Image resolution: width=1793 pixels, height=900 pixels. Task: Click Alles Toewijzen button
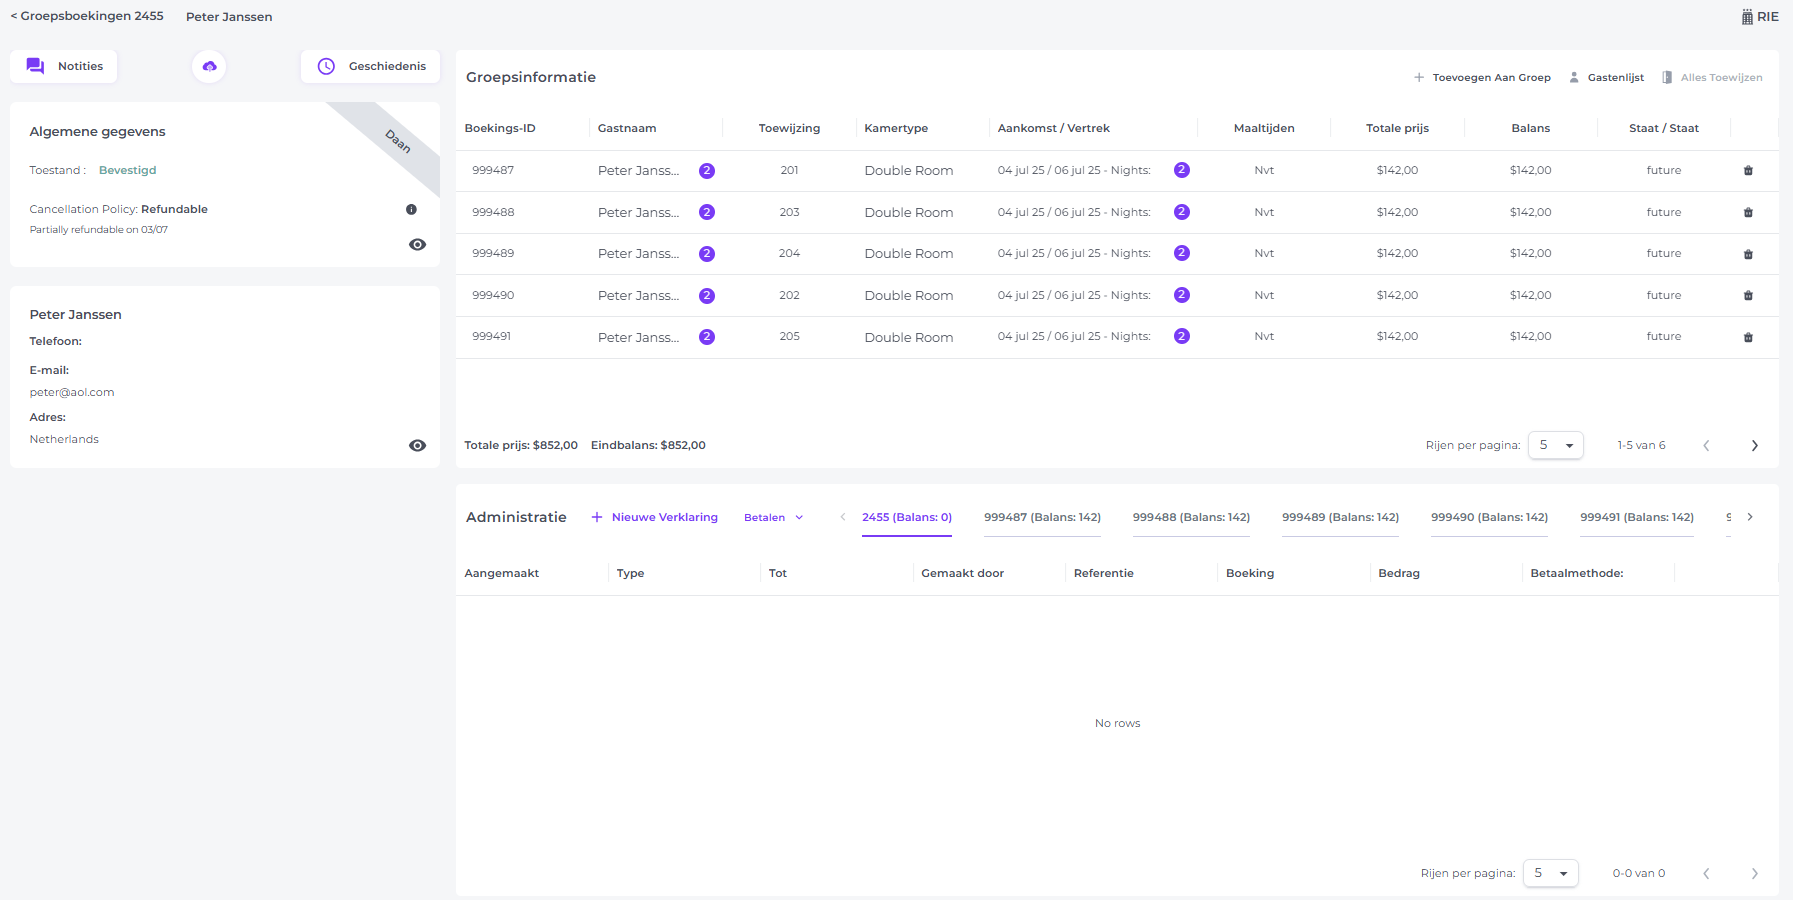point(1712,77)
